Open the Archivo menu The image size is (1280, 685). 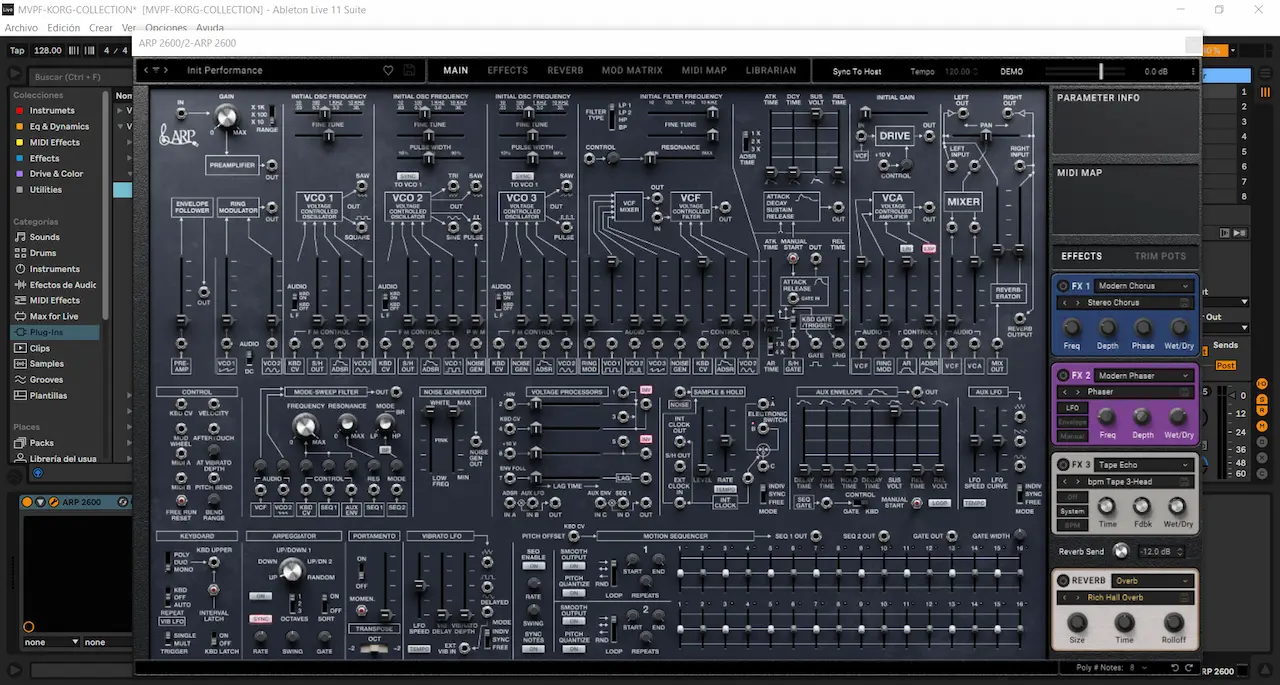(x=21, y=28)
